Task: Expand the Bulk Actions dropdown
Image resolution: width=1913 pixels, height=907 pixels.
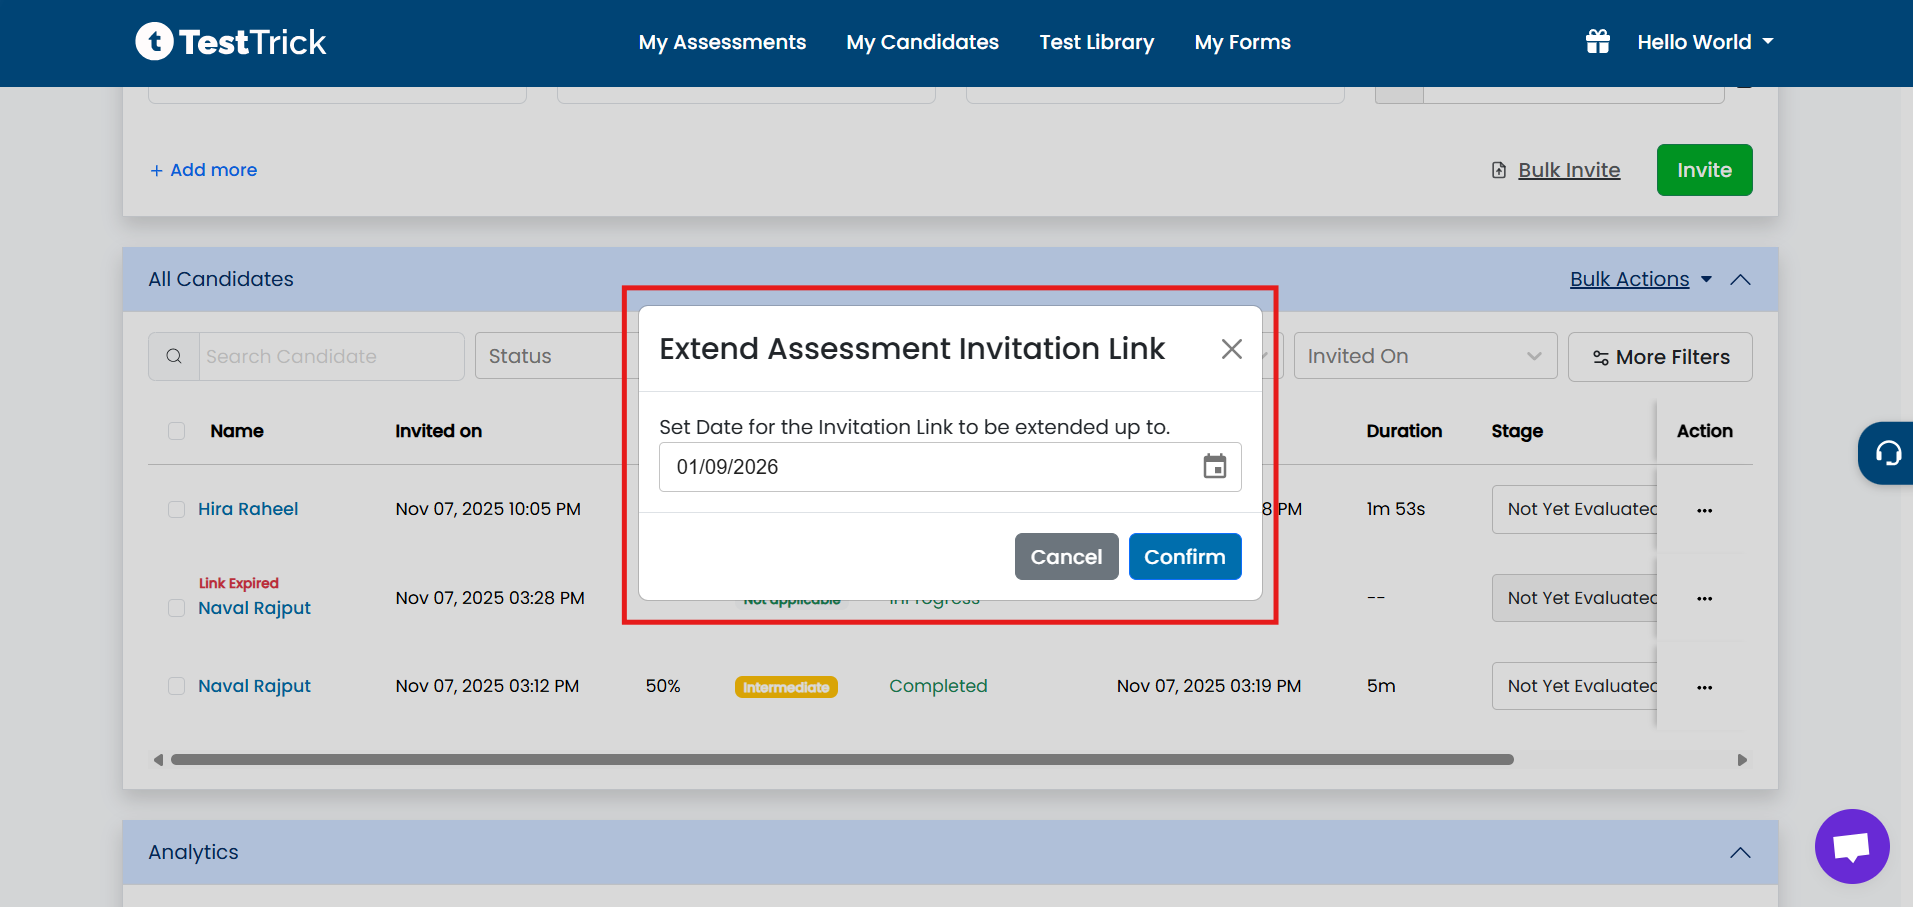Action: [1641, 279]
